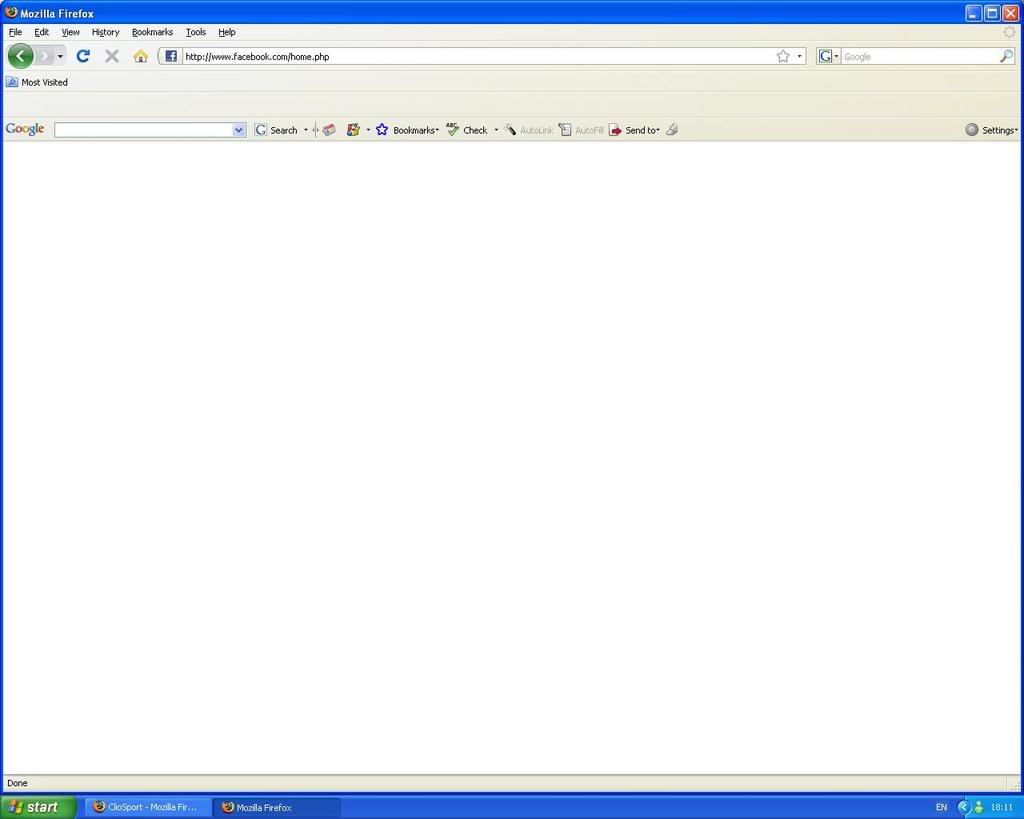This screenshot has height=819, width=1024.
Task: Expand Google Toolbar search box dropdown
Action: (239, 130)
